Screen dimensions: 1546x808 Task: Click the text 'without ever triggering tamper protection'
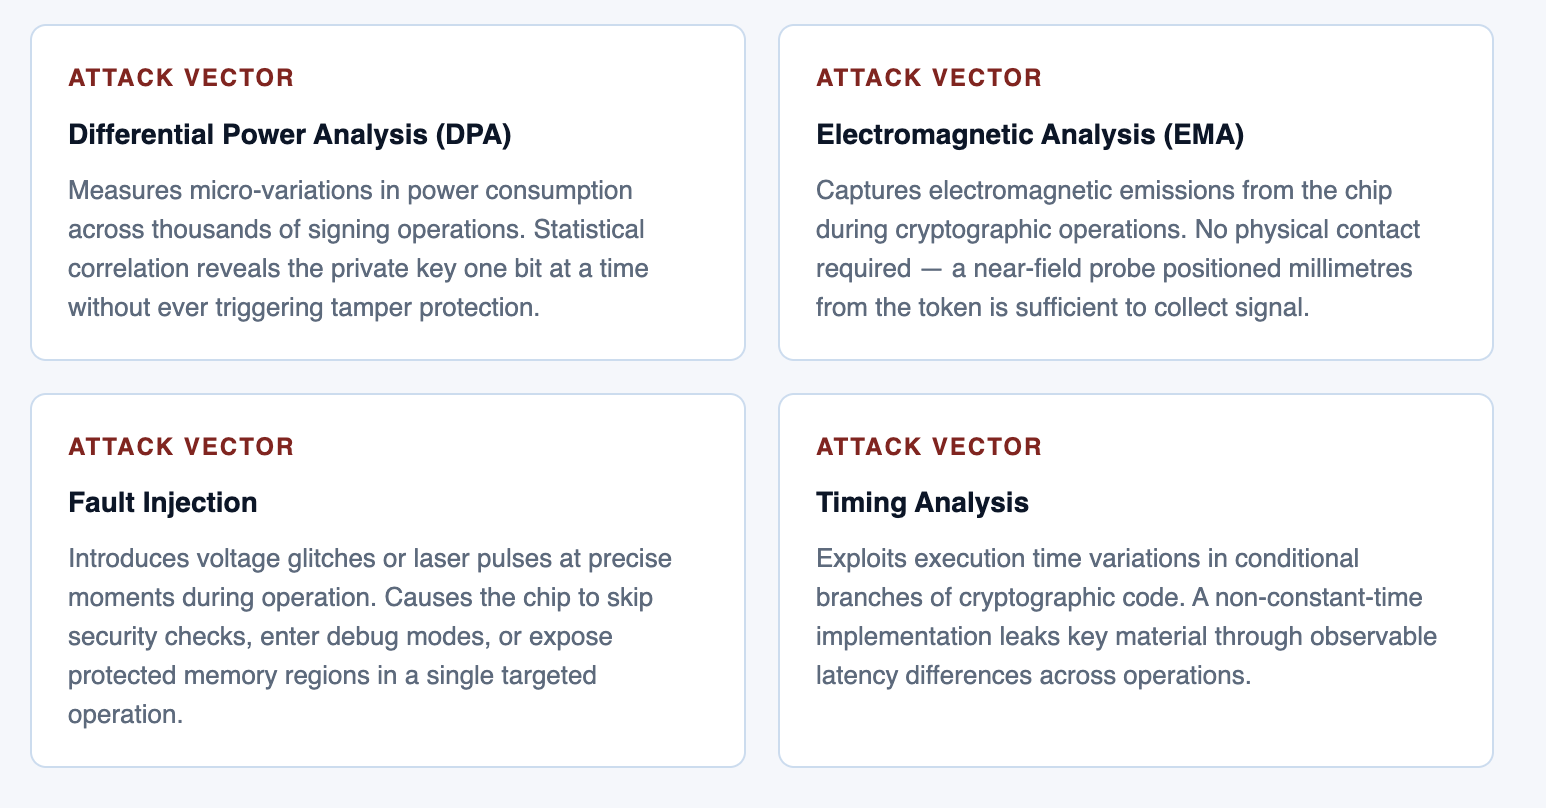click(x=302, y=307)
